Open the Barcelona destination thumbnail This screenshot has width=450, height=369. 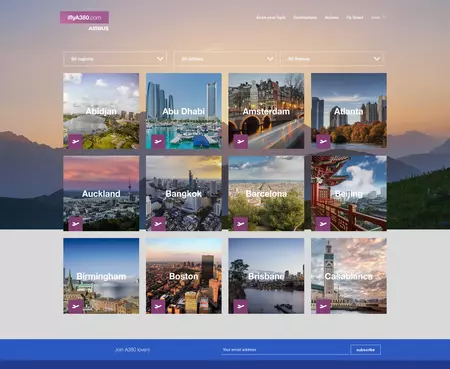pos(266,193)
